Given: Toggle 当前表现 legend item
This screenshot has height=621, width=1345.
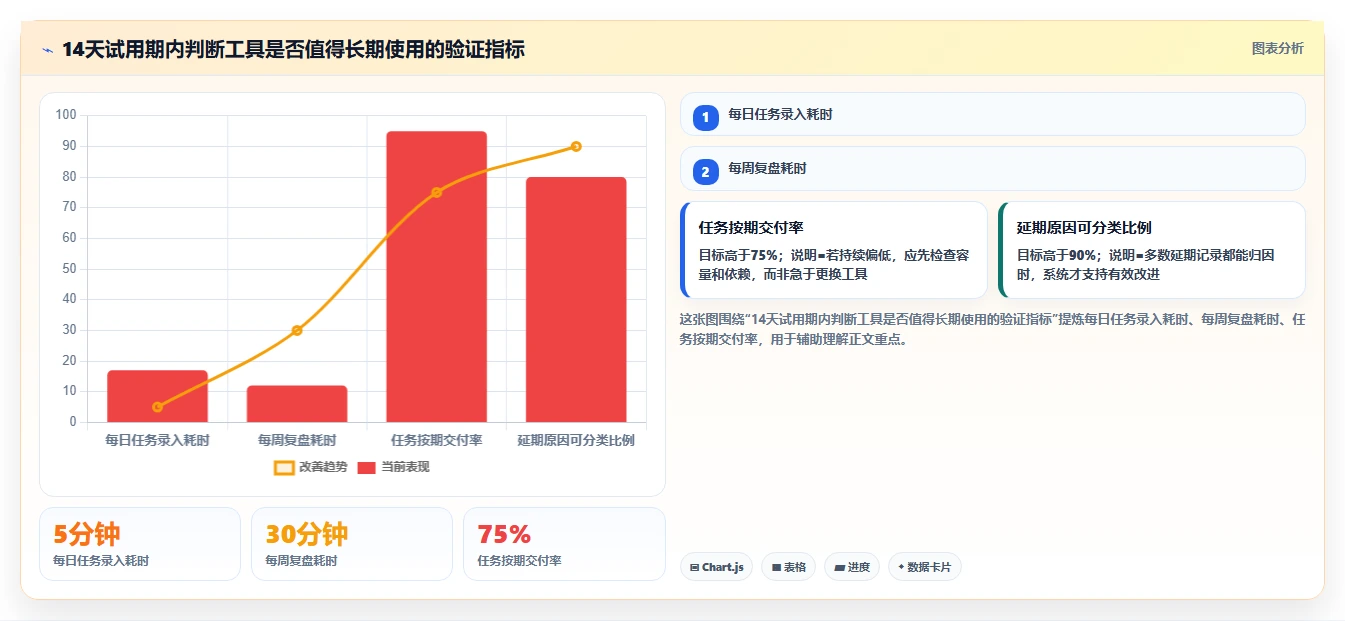Looking at the screenshot, I should coord(394,467).
